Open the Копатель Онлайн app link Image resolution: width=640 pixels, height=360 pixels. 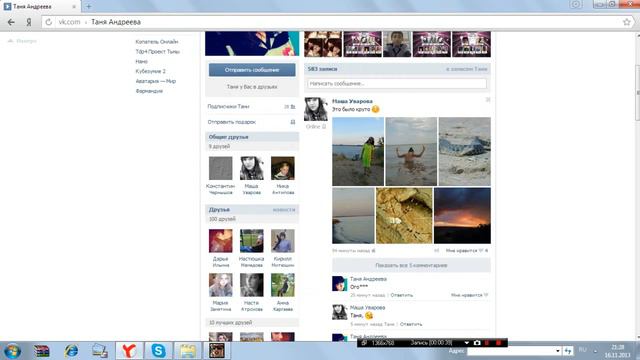(x=157, y=42)
